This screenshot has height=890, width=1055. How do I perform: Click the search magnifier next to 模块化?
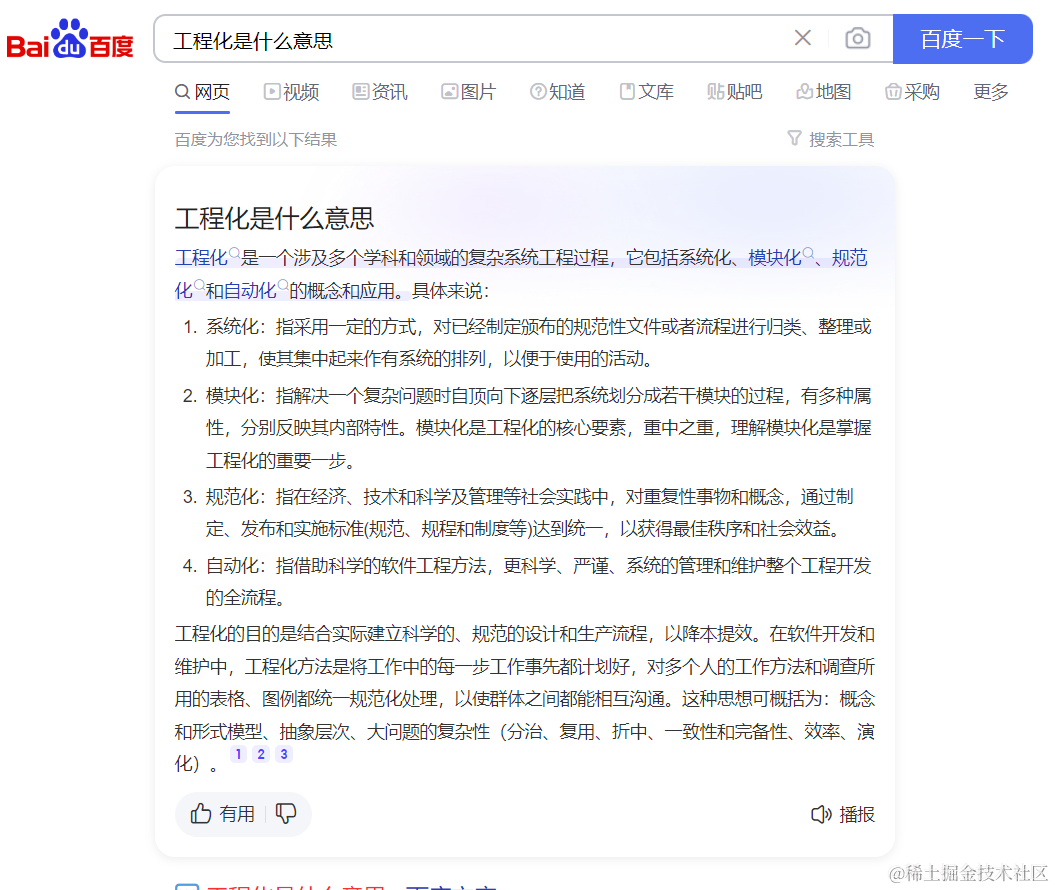(x=808, y=254)
